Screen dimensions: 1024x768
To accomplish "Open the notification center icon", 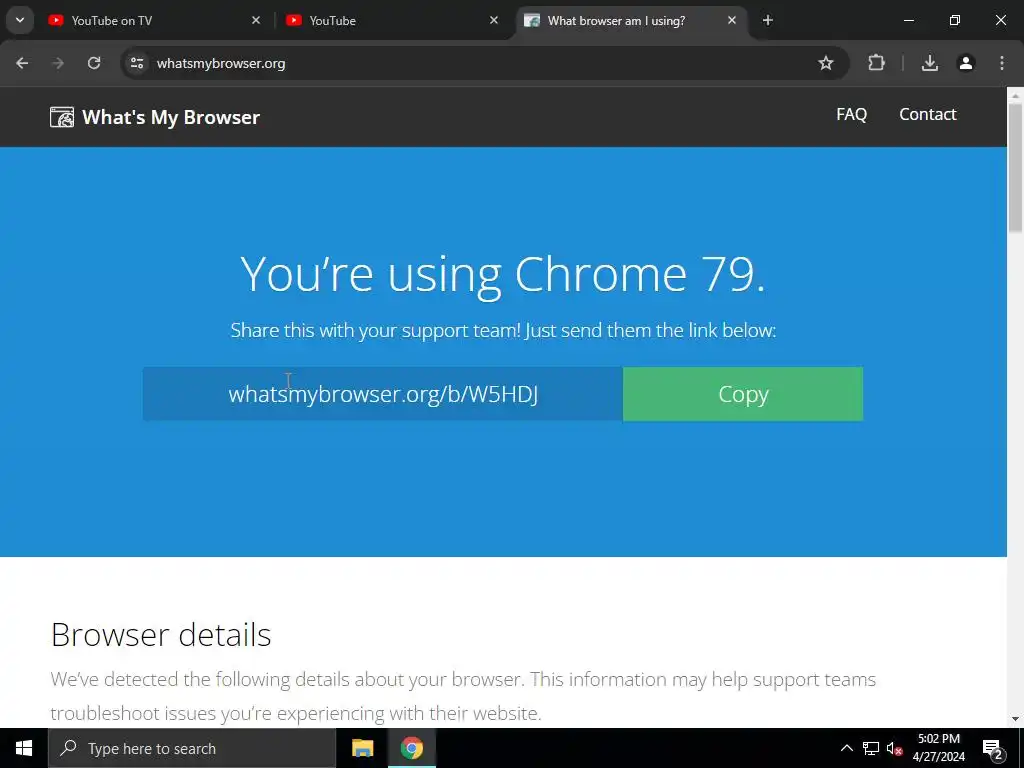I will coord(993,748).
